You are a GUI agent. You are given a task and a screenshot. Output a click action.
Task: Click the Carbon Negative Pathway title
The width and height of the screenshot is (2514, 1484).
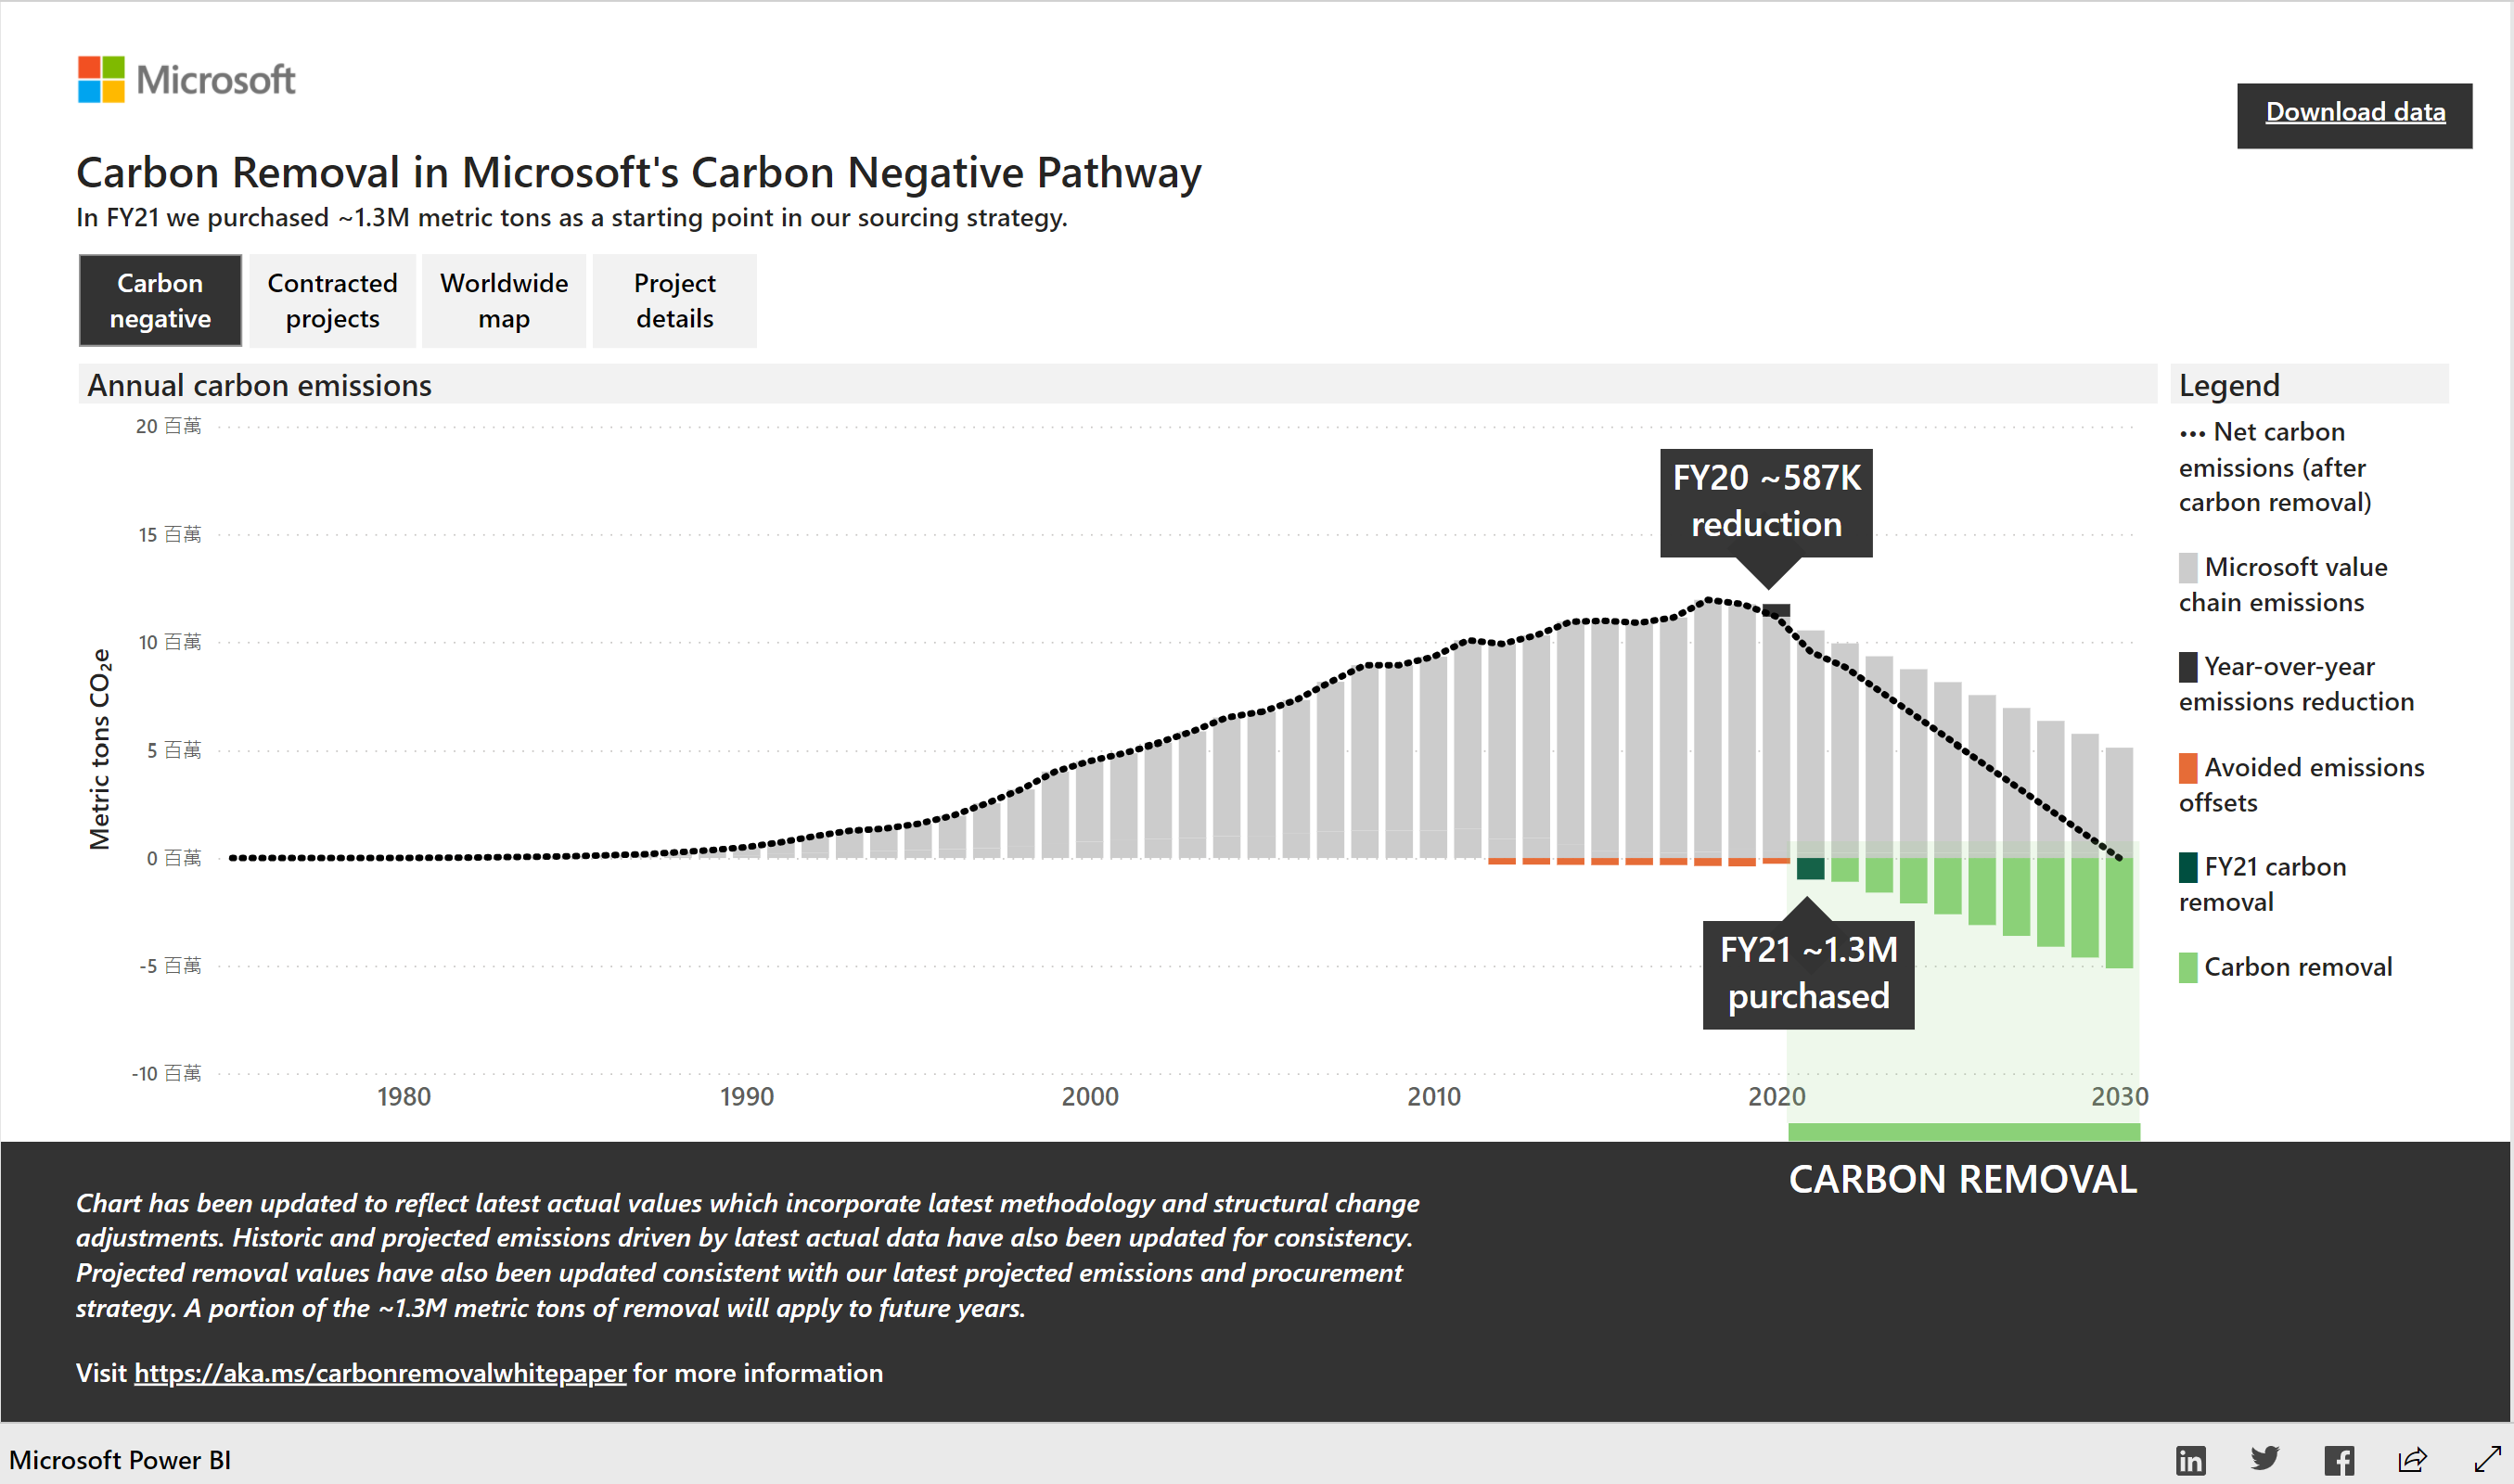tap(639, 173)
